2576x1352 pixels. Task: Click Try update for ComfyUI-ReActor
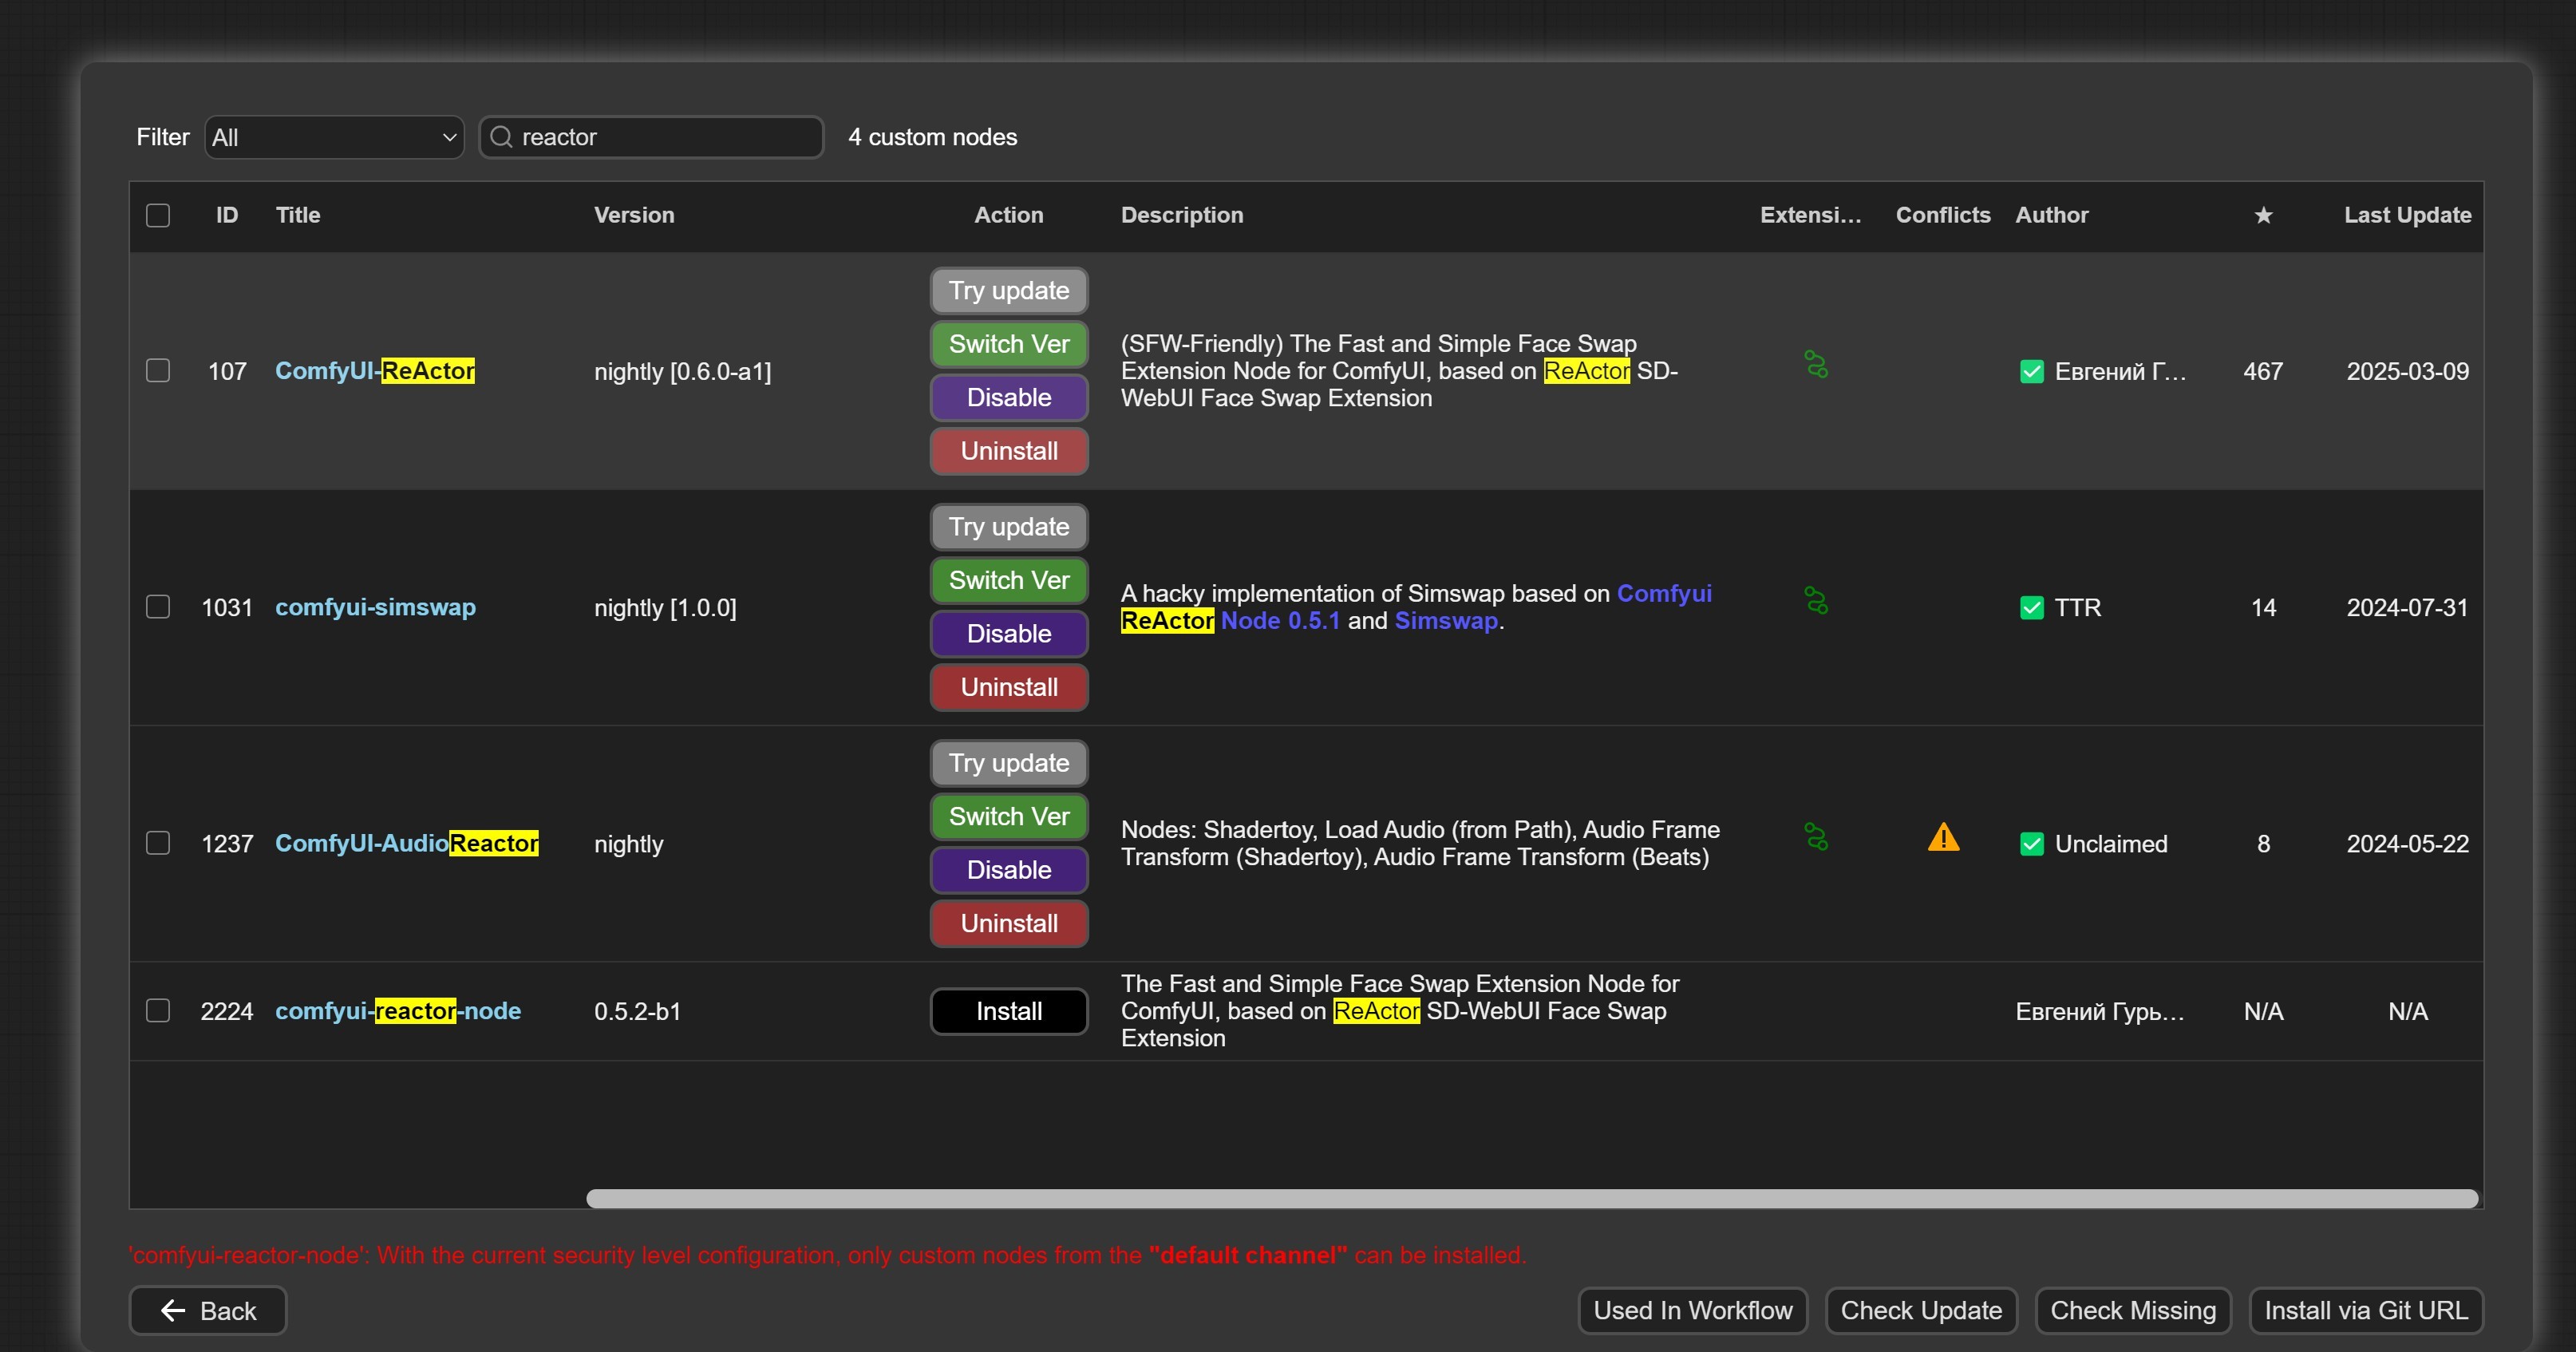point(1009,291)
